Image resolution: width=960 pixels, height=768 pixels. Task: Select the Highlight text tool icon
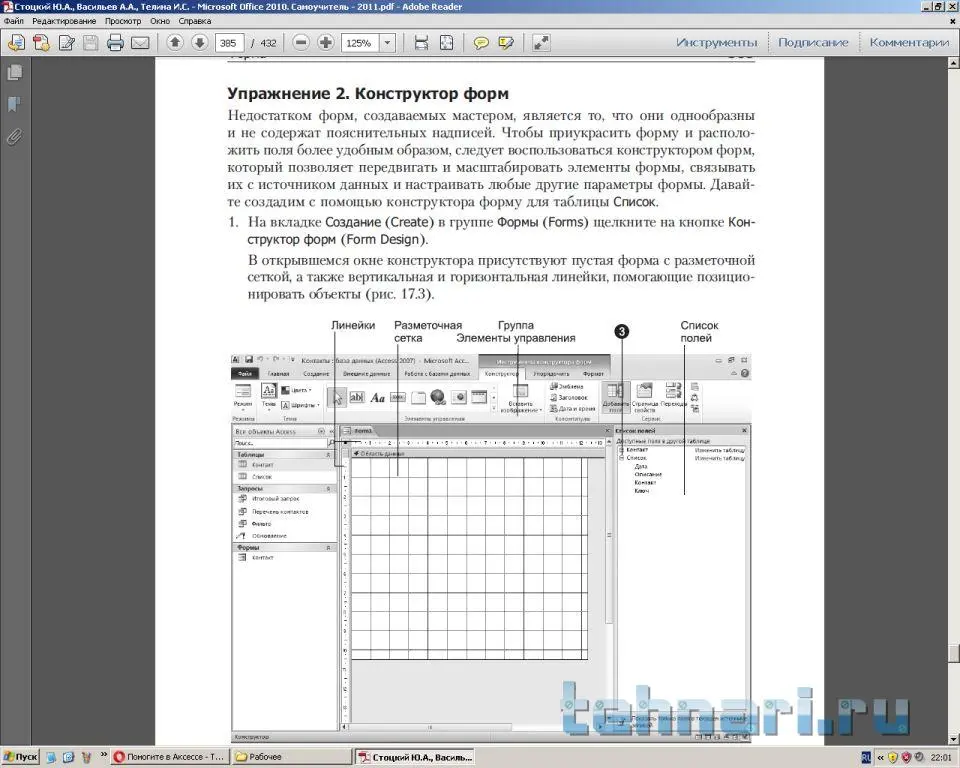506,43
